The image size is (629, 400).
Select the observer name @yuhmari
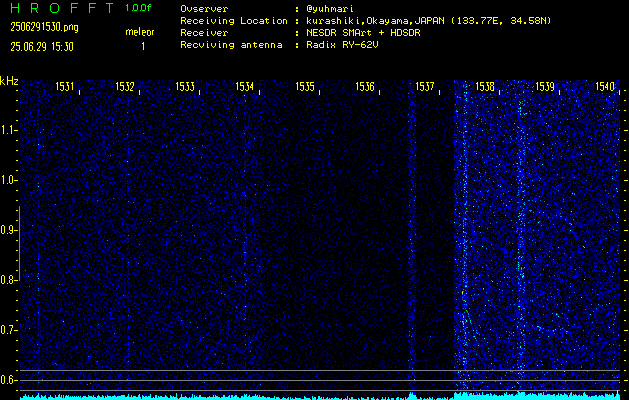pyautogui.click(x=330, y=9)
